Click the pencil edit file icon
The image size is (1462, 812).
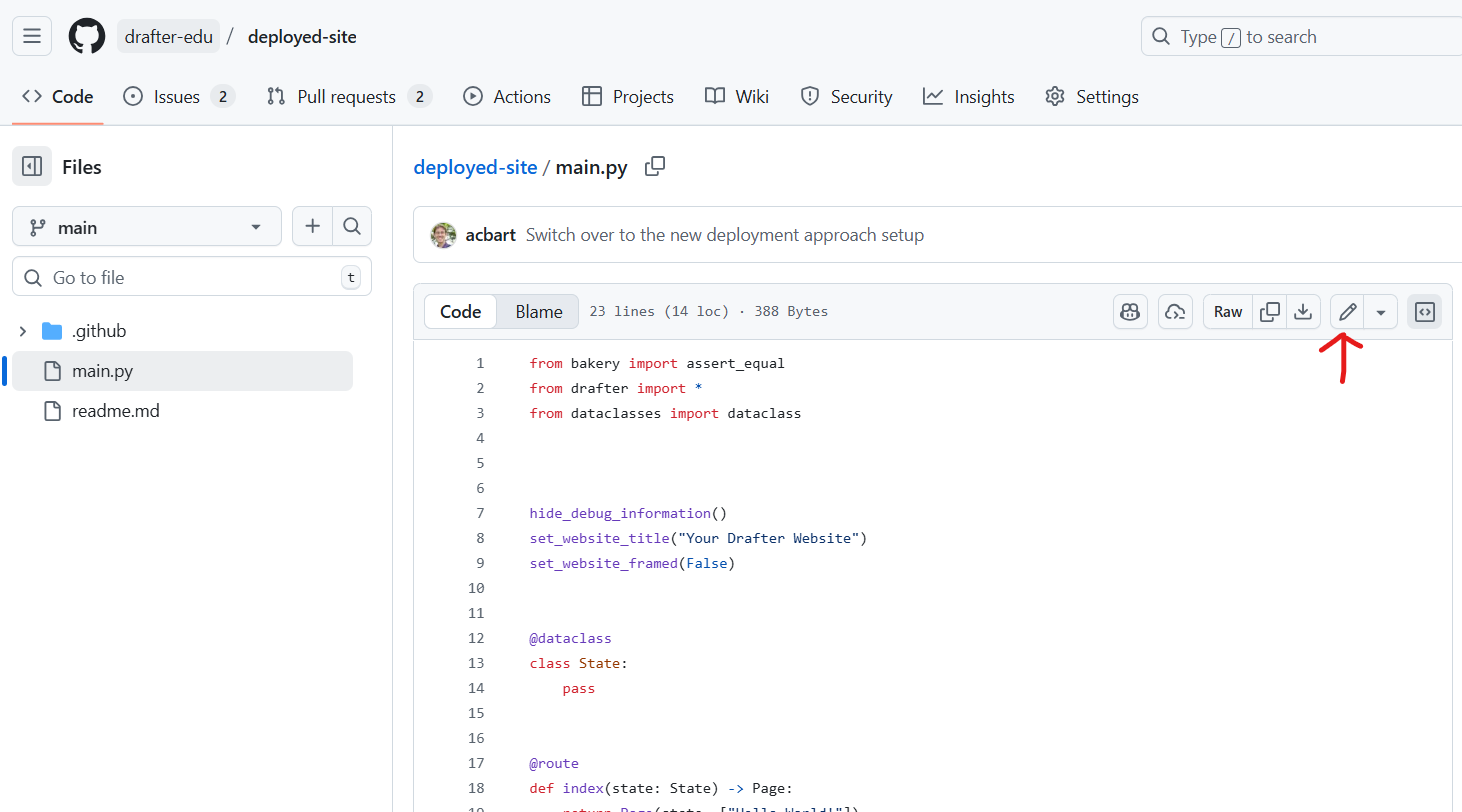pos(1348,312)
